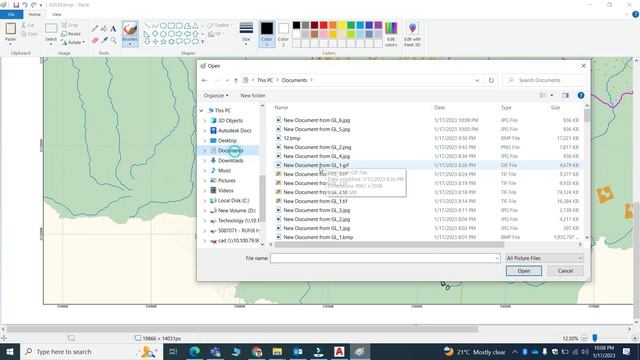Click the Documents breadcrumb in address bar
640x360 pixels.
pos(294,80)
